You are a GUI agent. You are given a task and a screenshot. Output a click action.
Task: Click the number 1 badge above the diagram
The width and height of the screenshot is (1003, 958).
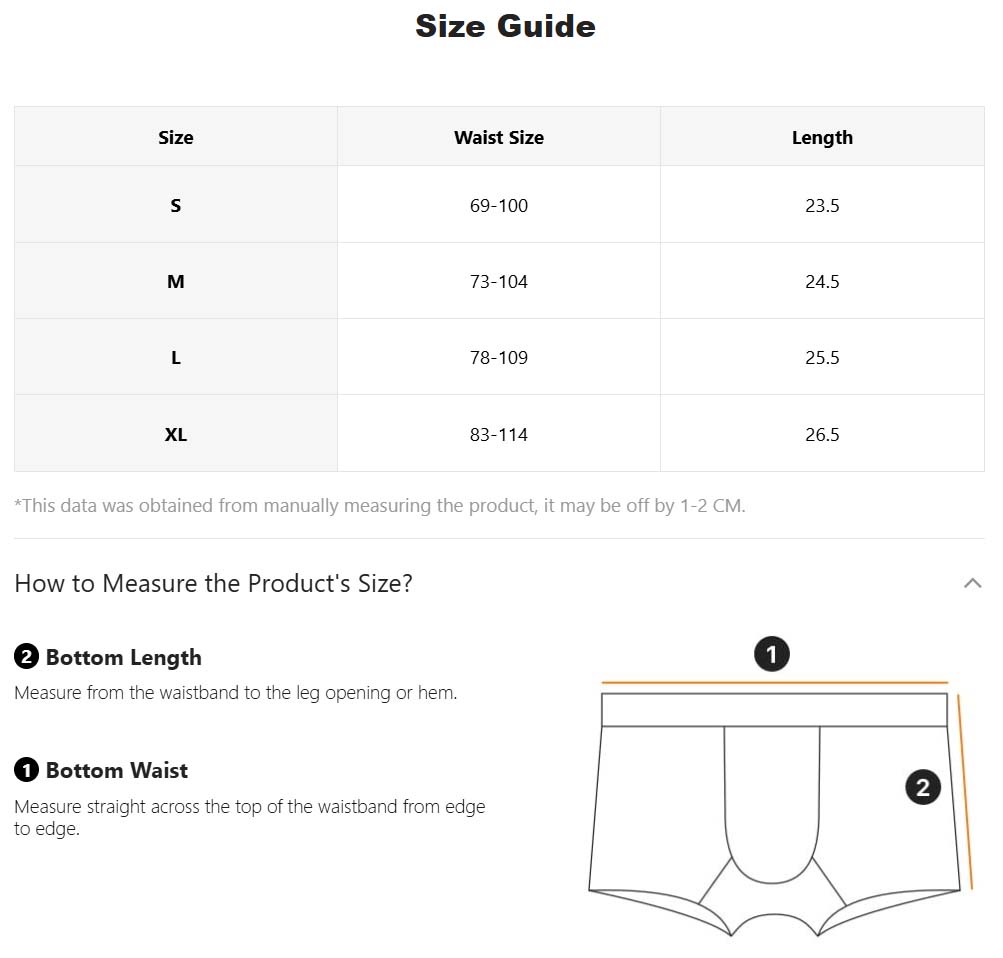771,655
